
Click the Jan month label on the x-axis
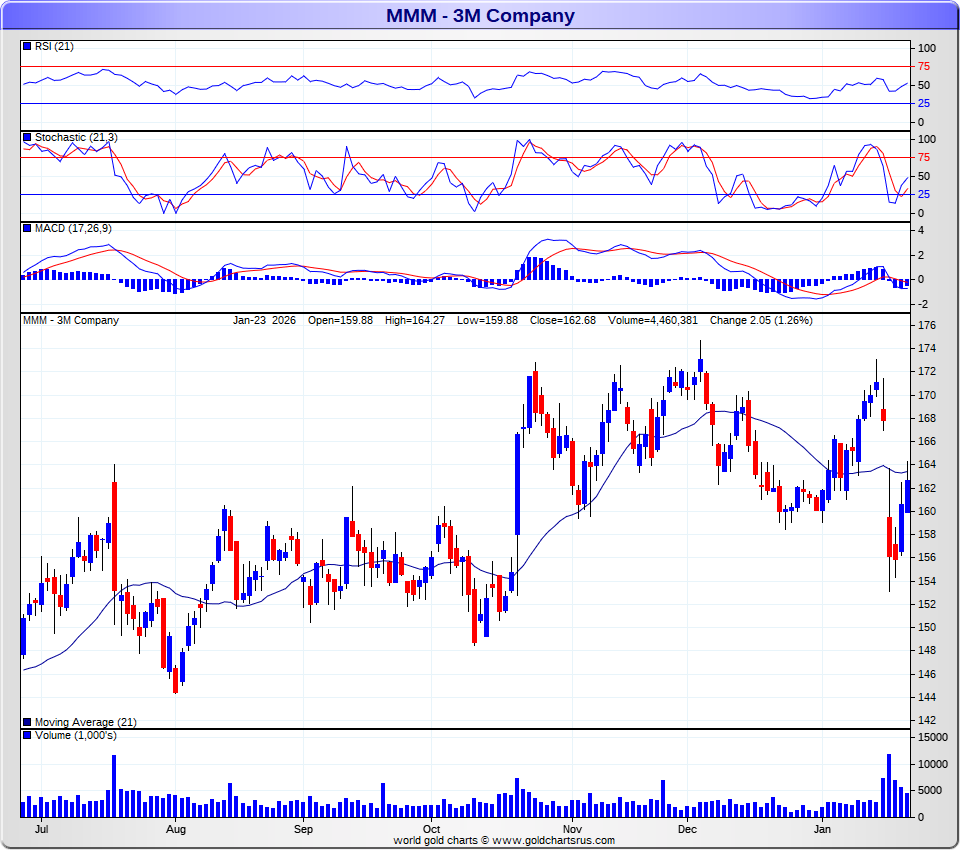click(822, 829)
